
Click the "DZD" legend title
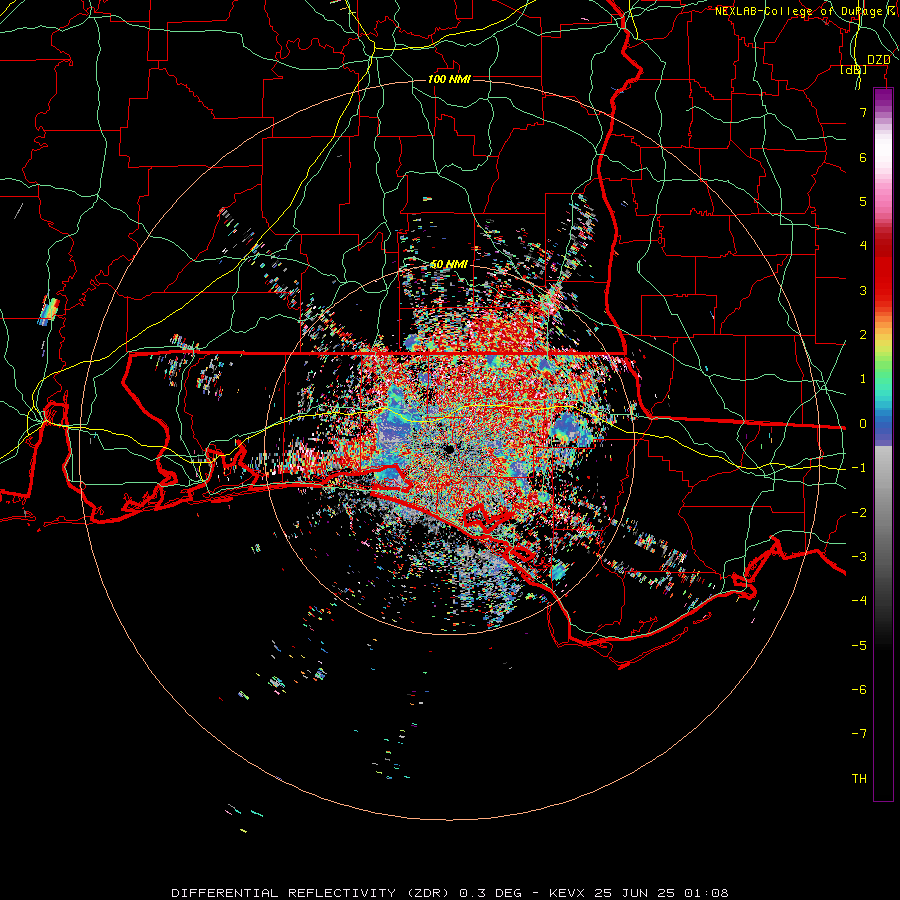point(879,60)
